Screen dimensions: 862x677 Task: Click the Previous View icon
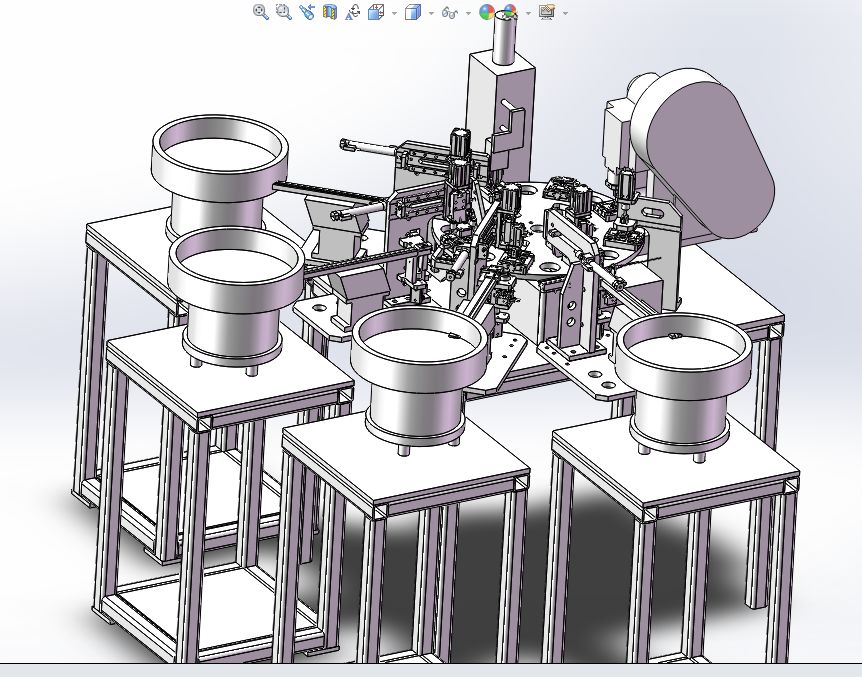(307, 12)
